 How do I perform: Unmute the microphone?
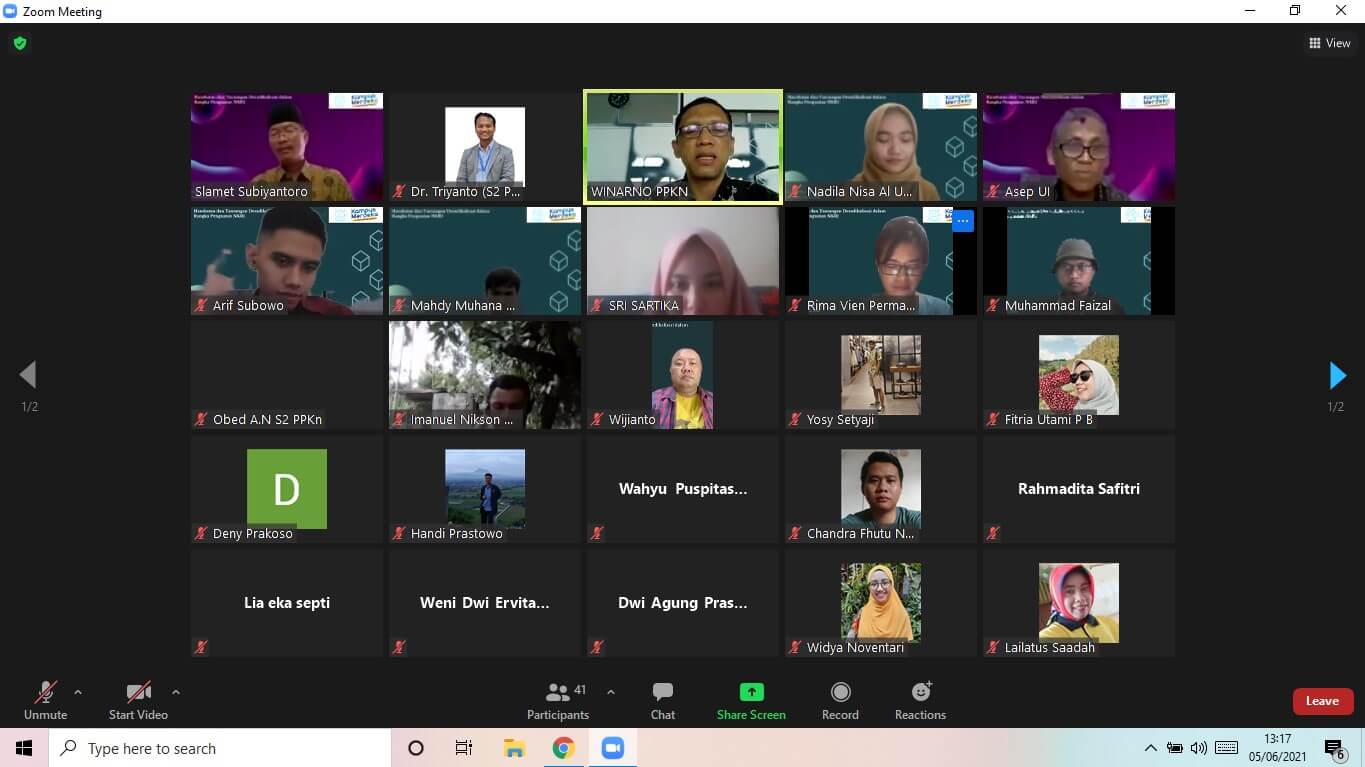pos(45,700)
